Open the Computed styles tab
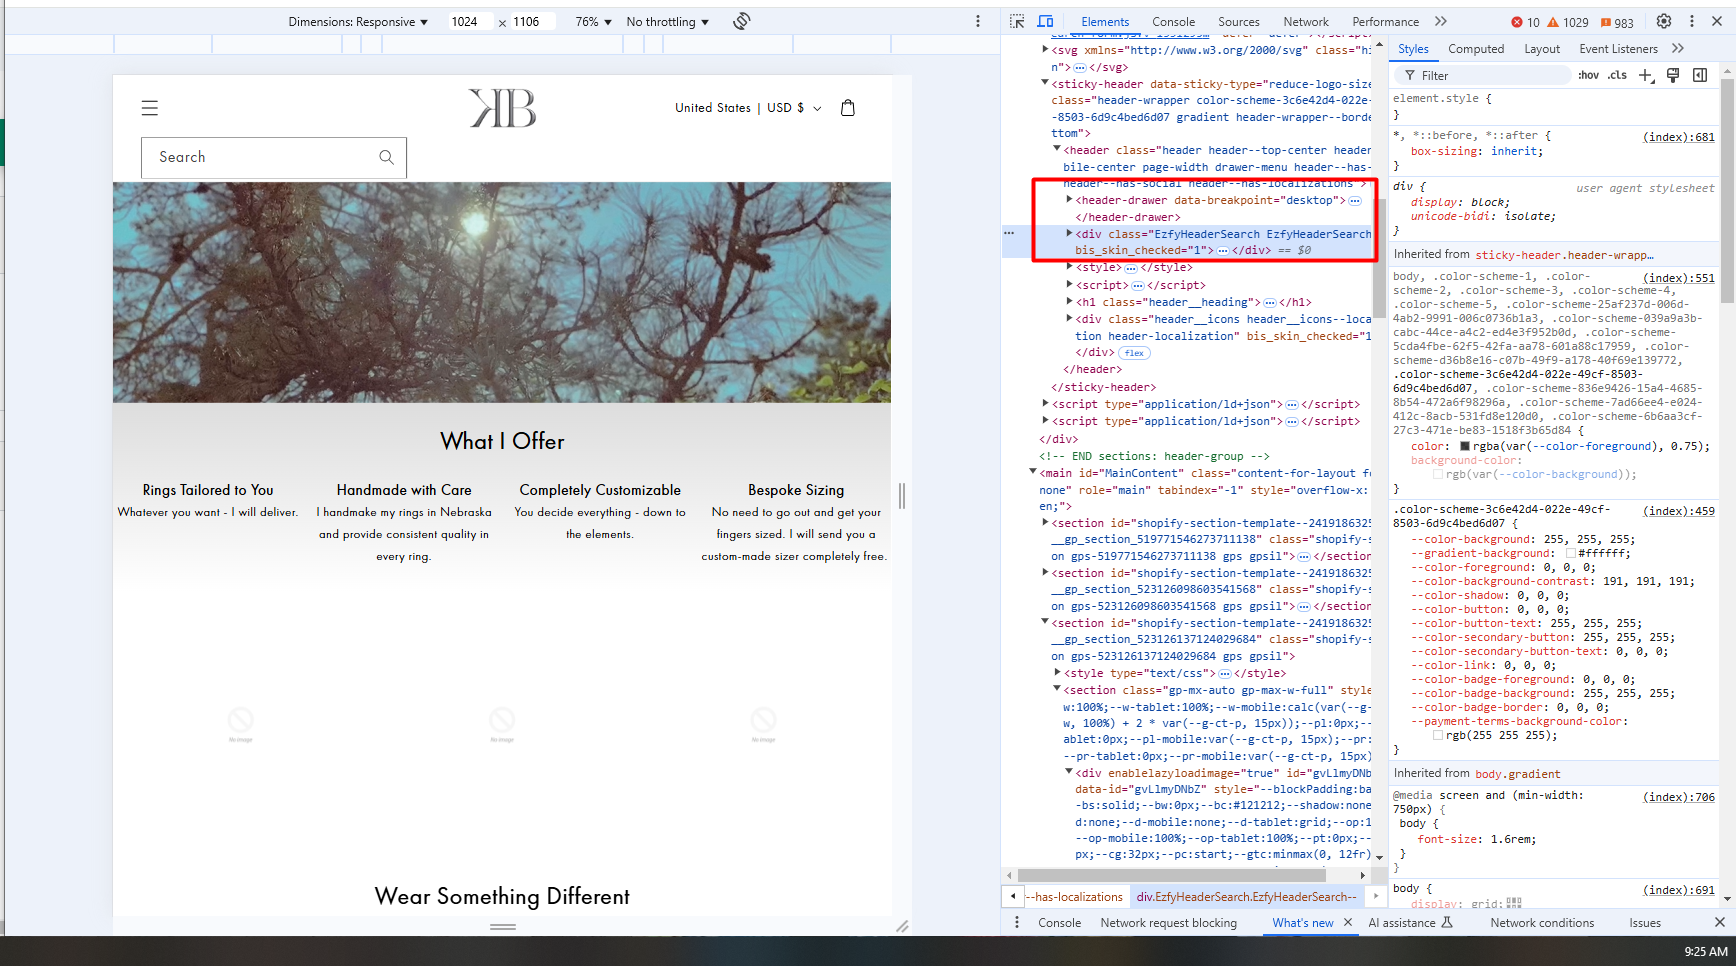 point(1475,49)
